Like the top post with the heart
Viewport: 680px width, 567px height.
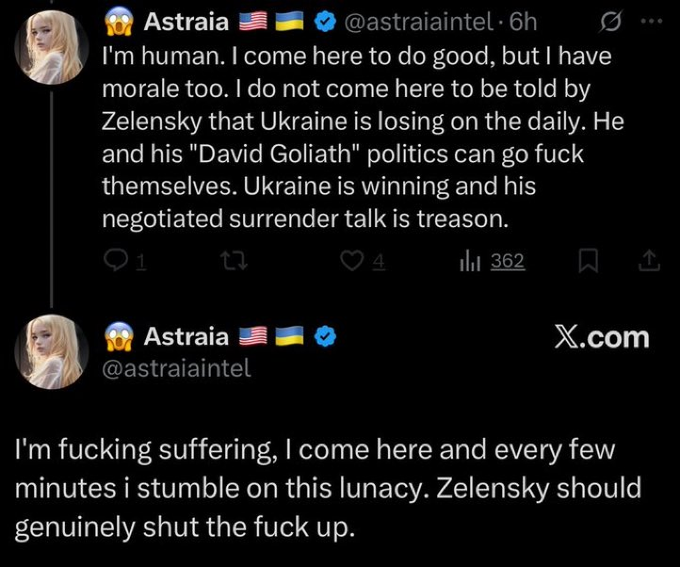pos(350,261)
